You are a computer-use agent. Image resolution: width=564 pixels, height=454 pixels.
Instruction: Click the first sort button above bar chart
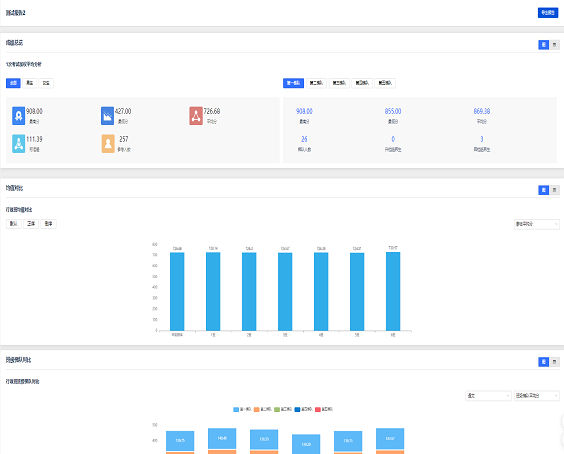[x=14, y=223]
